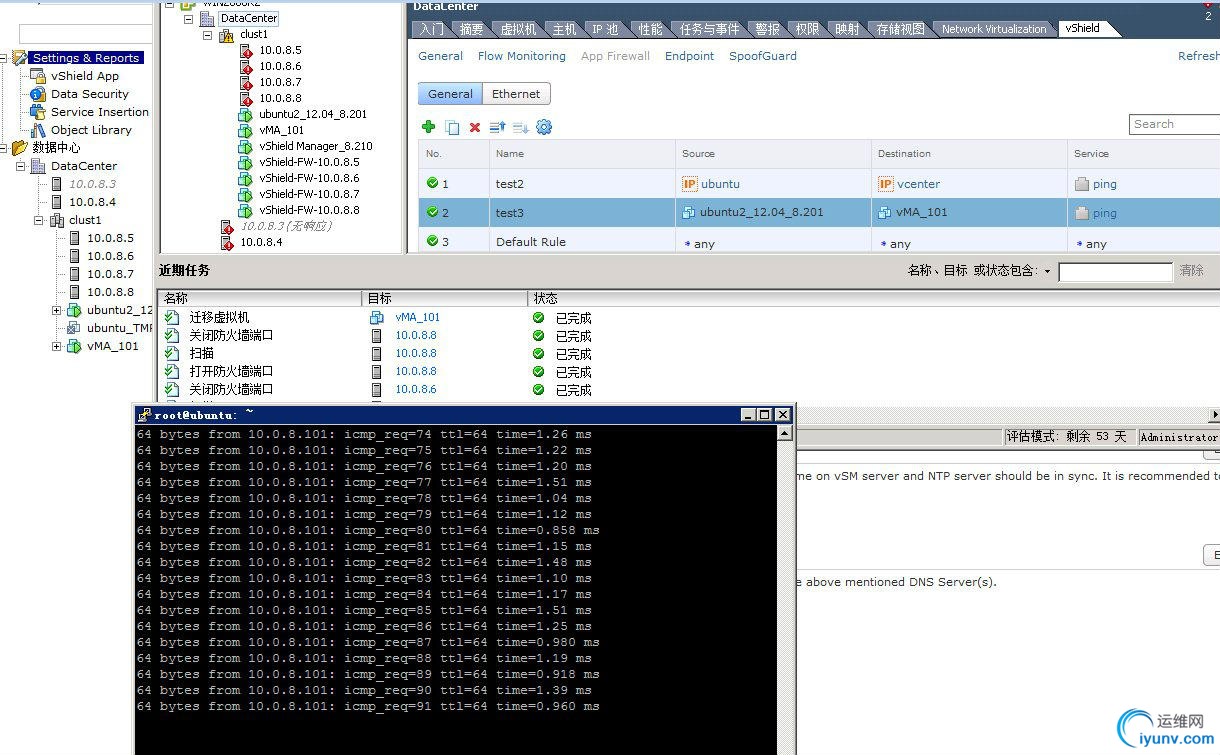Delete the selected rule with red X
1220x755 pixels.
click(x=475, y=127)
